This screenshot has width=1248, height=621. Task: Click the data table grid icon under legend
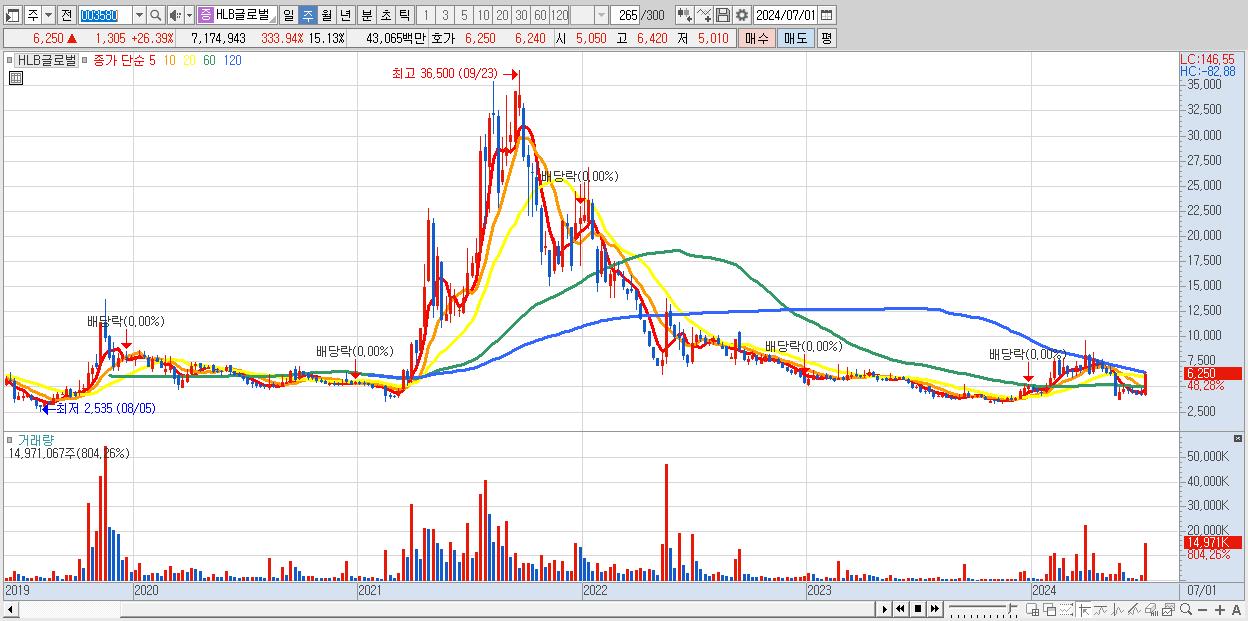[x=16, y=78]
